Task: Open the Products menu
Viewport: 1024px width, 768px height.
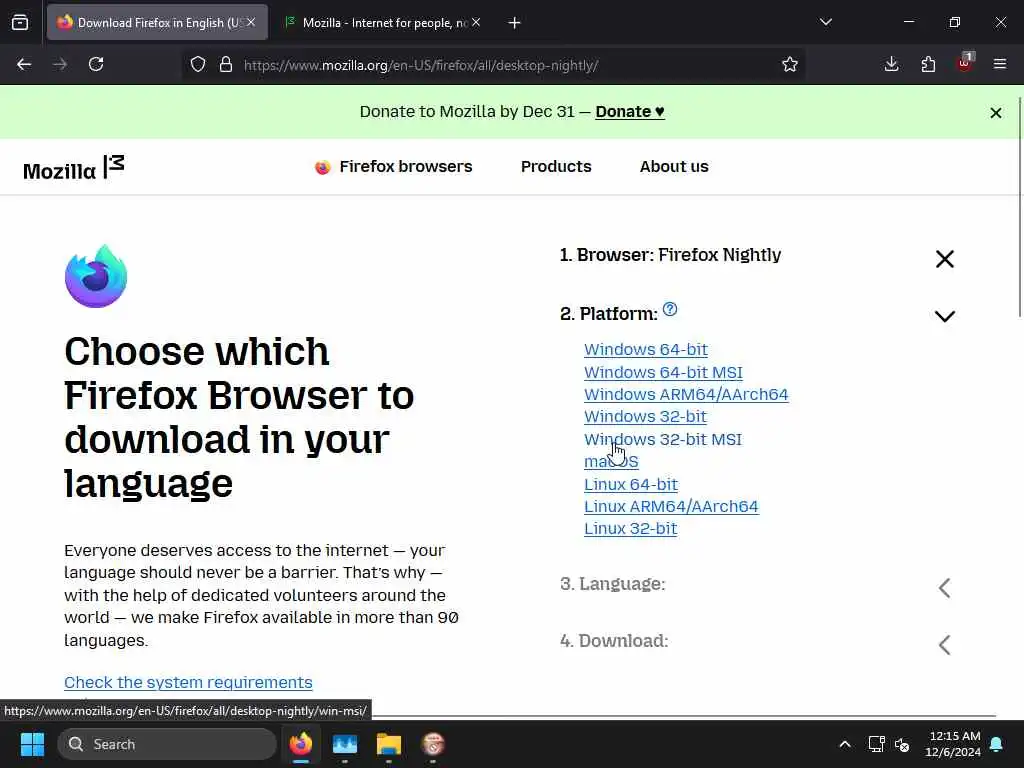Action: point(556,167)
